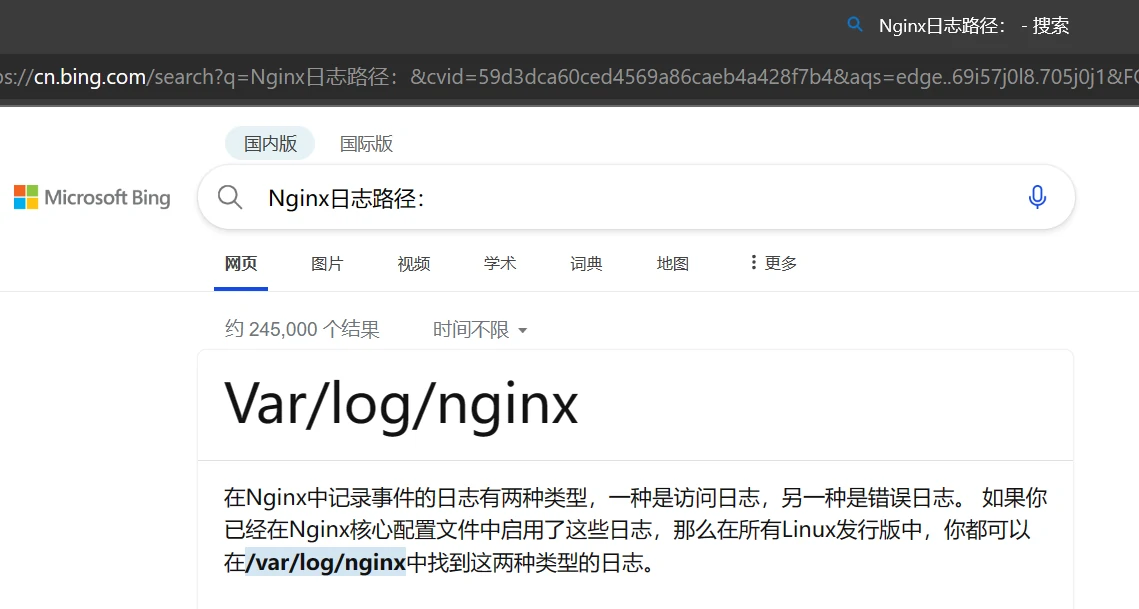The width and height of the screenshot is (1139, 609).
Task: Click the search favicon in the browser tab
Action: pos(854,25)
